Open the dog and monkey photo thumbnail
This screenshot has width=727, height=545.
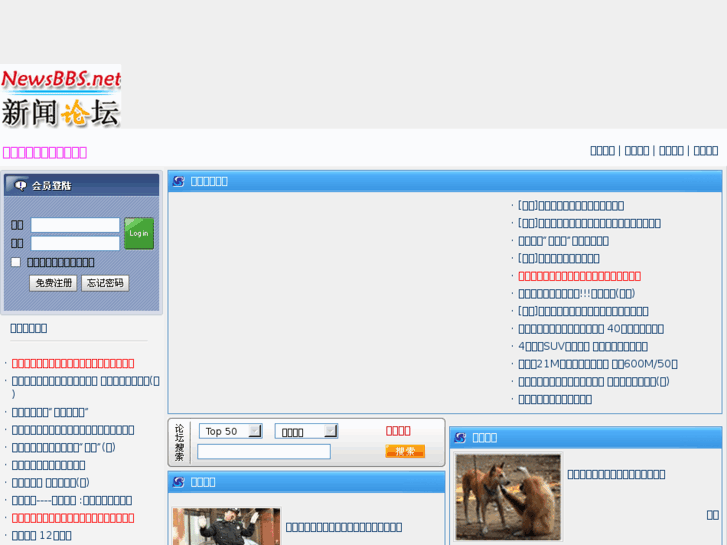pyautogui.click(x=508, y=497)
